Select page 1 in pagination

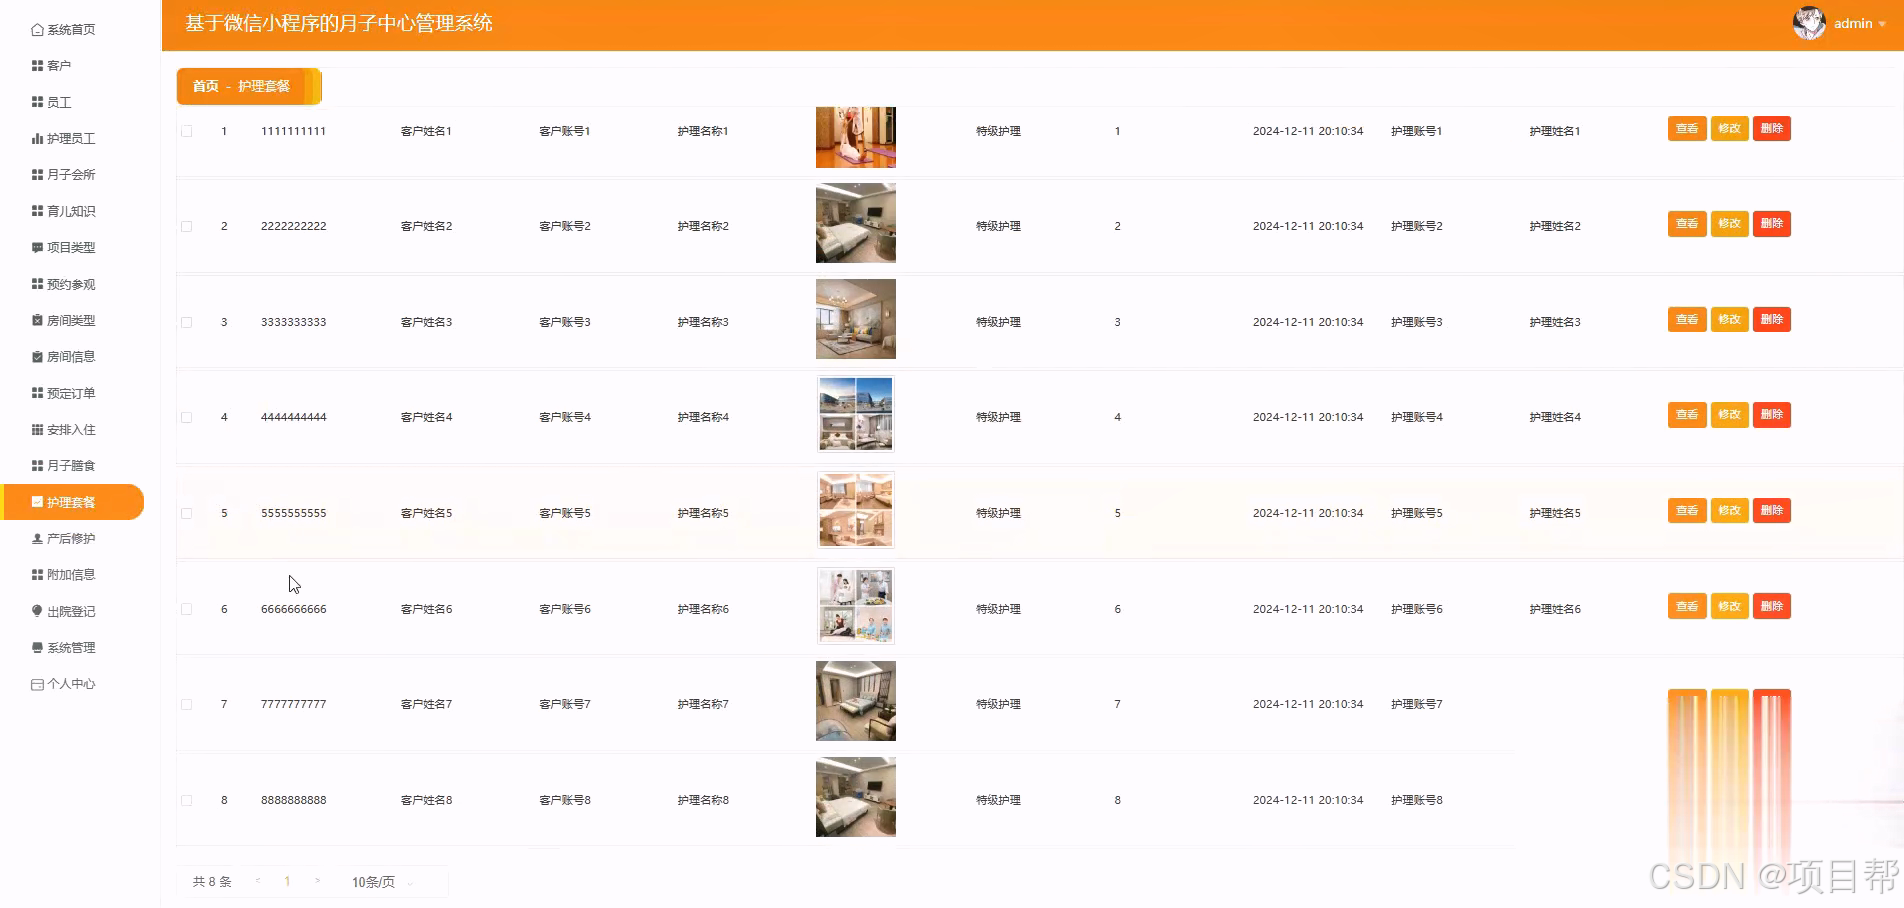coord(287,881)
